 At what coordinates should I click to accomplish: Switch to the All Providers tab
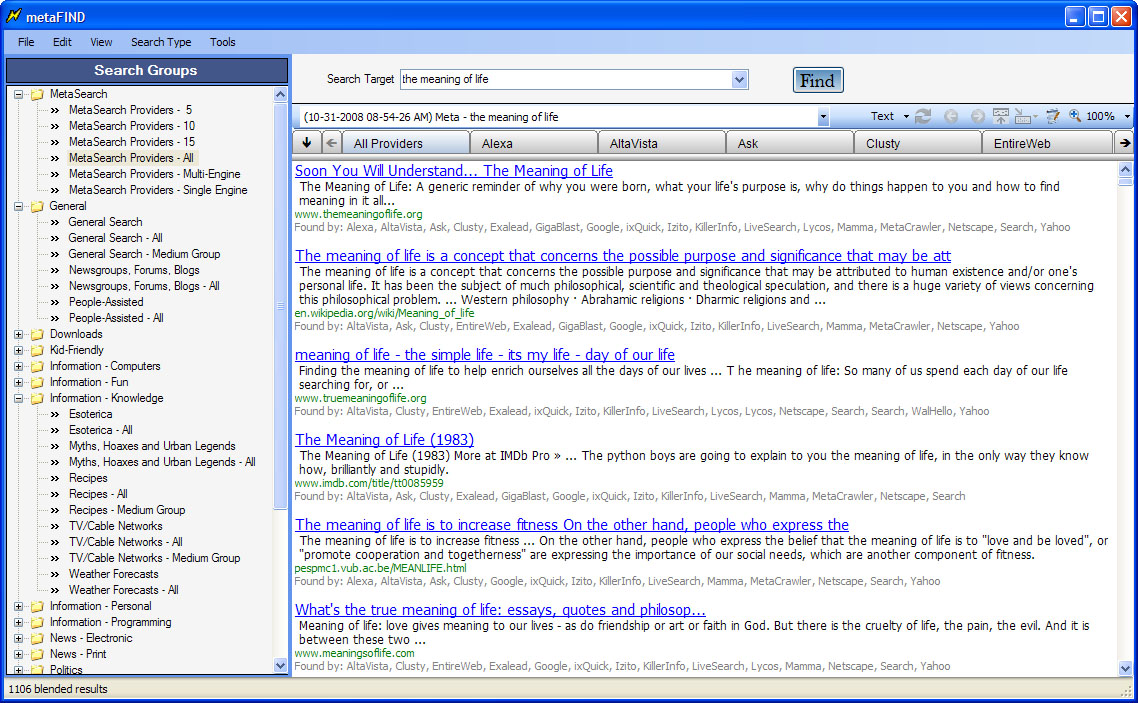click(x=405, y=143)
